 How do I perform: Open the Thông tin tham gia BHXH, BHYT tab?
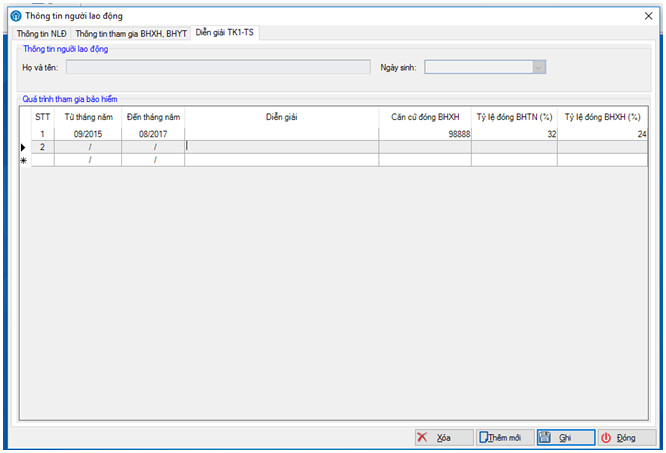coord(131,34)
